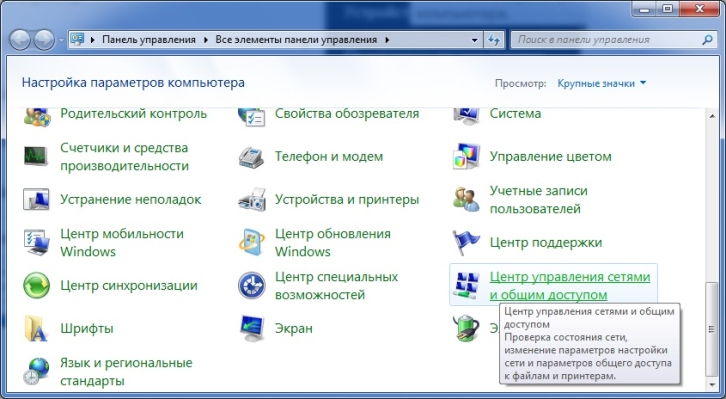Click the Система computer icon
Image resolution: width=726 pixels, height=399 pixels.
(x=466, y=117)
